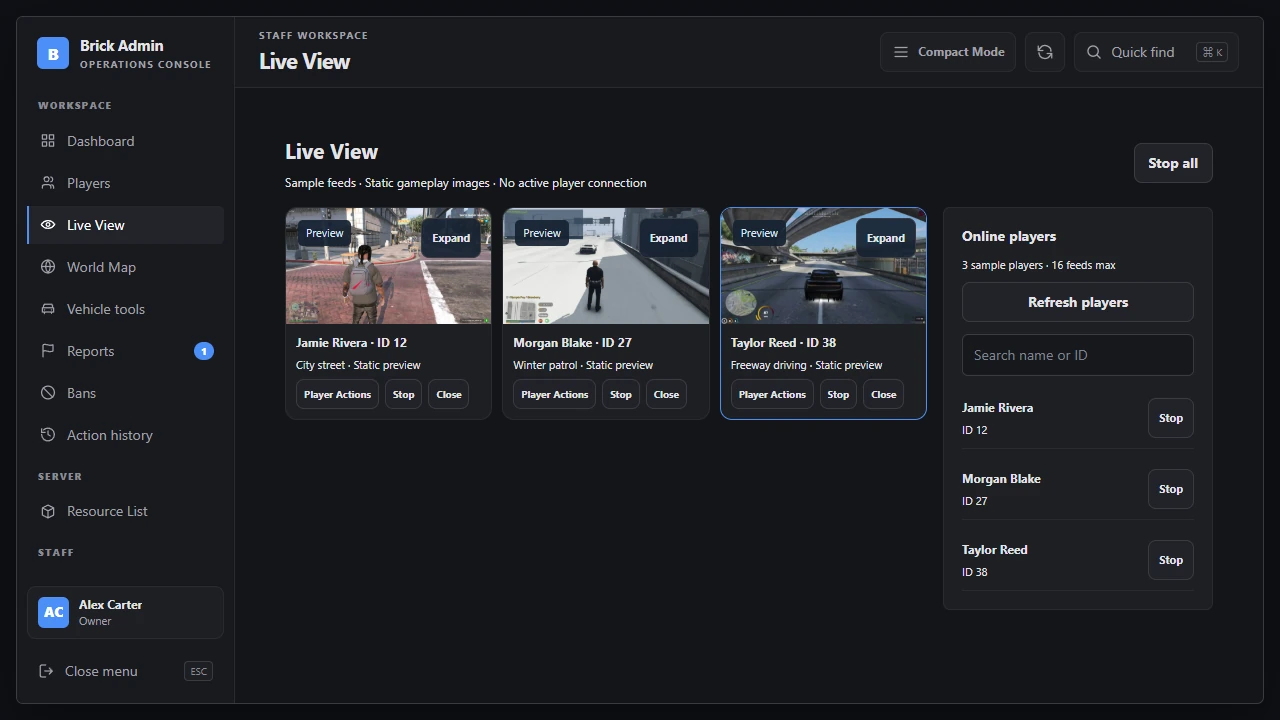Click the Search name or ID field
Screen dimensions: 1280x720
point(1078,355)
